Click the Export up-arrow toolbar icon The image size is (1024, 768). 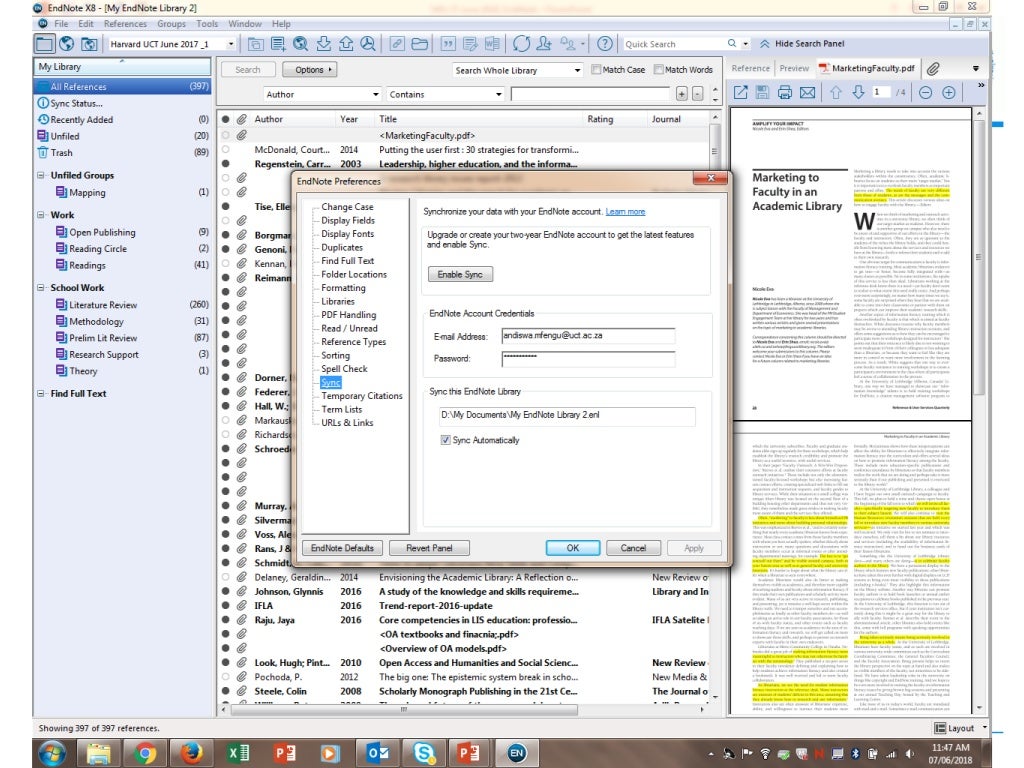[345, 44]
